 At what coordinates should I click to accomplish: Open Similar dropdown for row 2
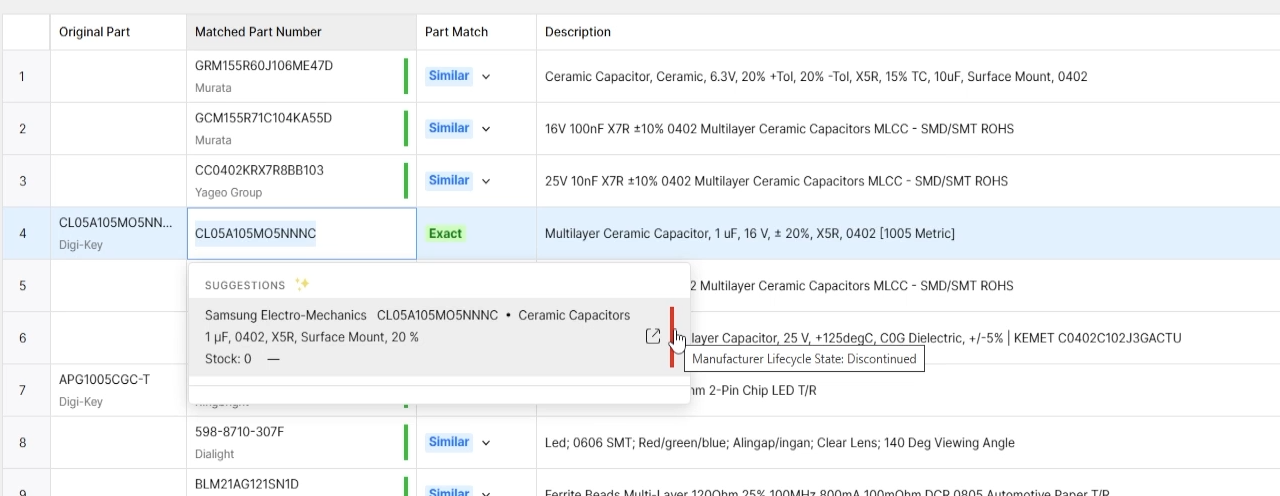pyautogui.click(x=486, y=129)
